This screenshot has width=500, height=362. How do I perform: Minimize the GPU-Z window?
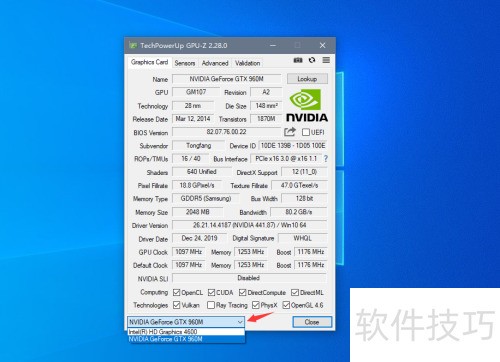click(x=273, y=45)
